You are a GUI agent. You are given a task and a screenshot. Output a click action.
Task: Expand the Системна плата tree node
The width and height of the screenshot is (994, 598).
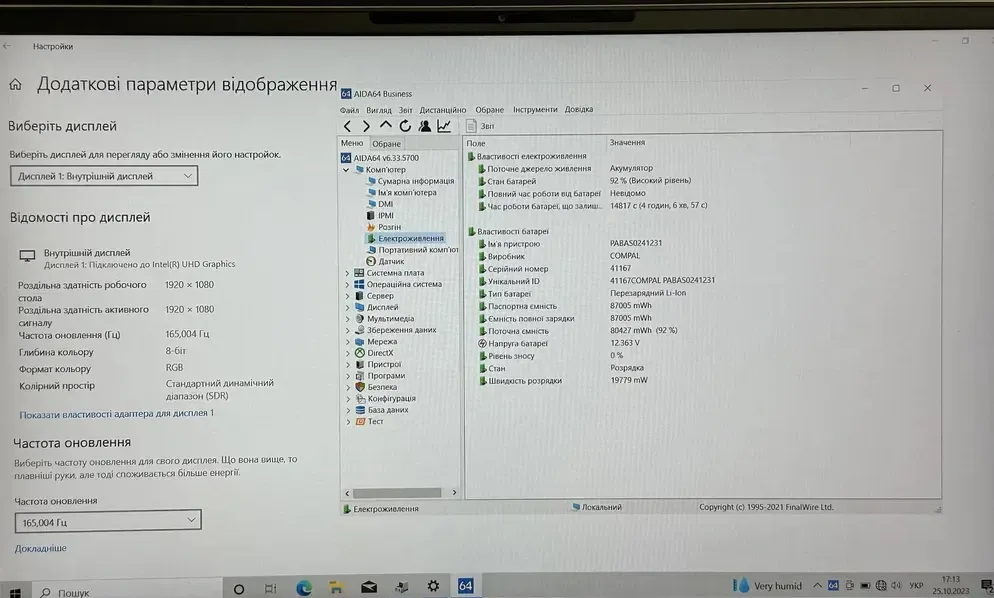click(x=348, y=273)
